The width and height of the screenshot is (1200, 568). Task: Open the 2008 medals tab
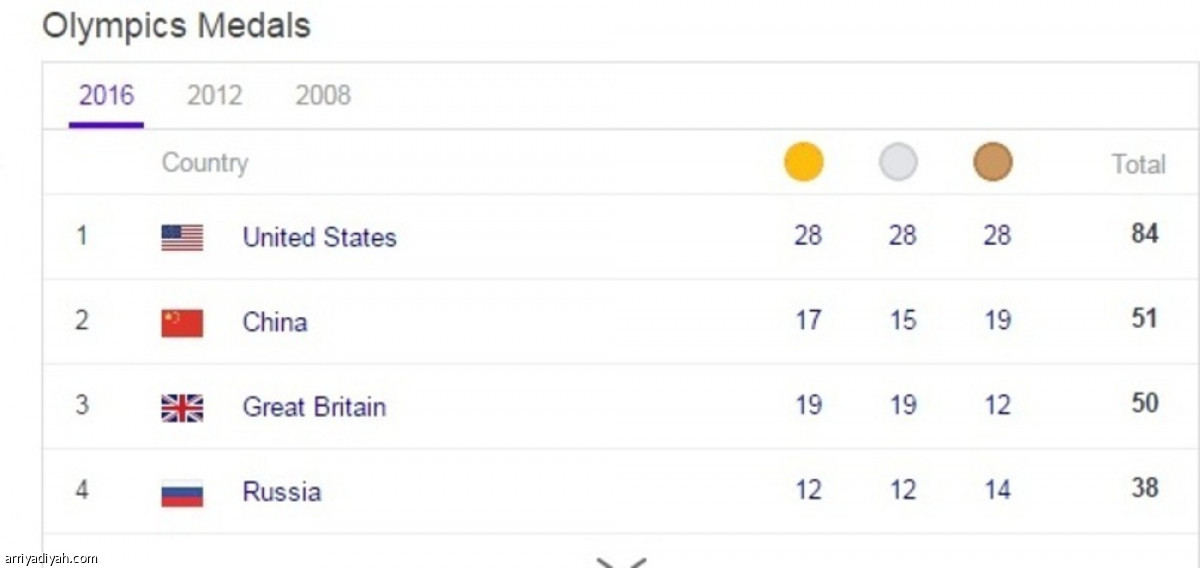(x=323, y=96)
